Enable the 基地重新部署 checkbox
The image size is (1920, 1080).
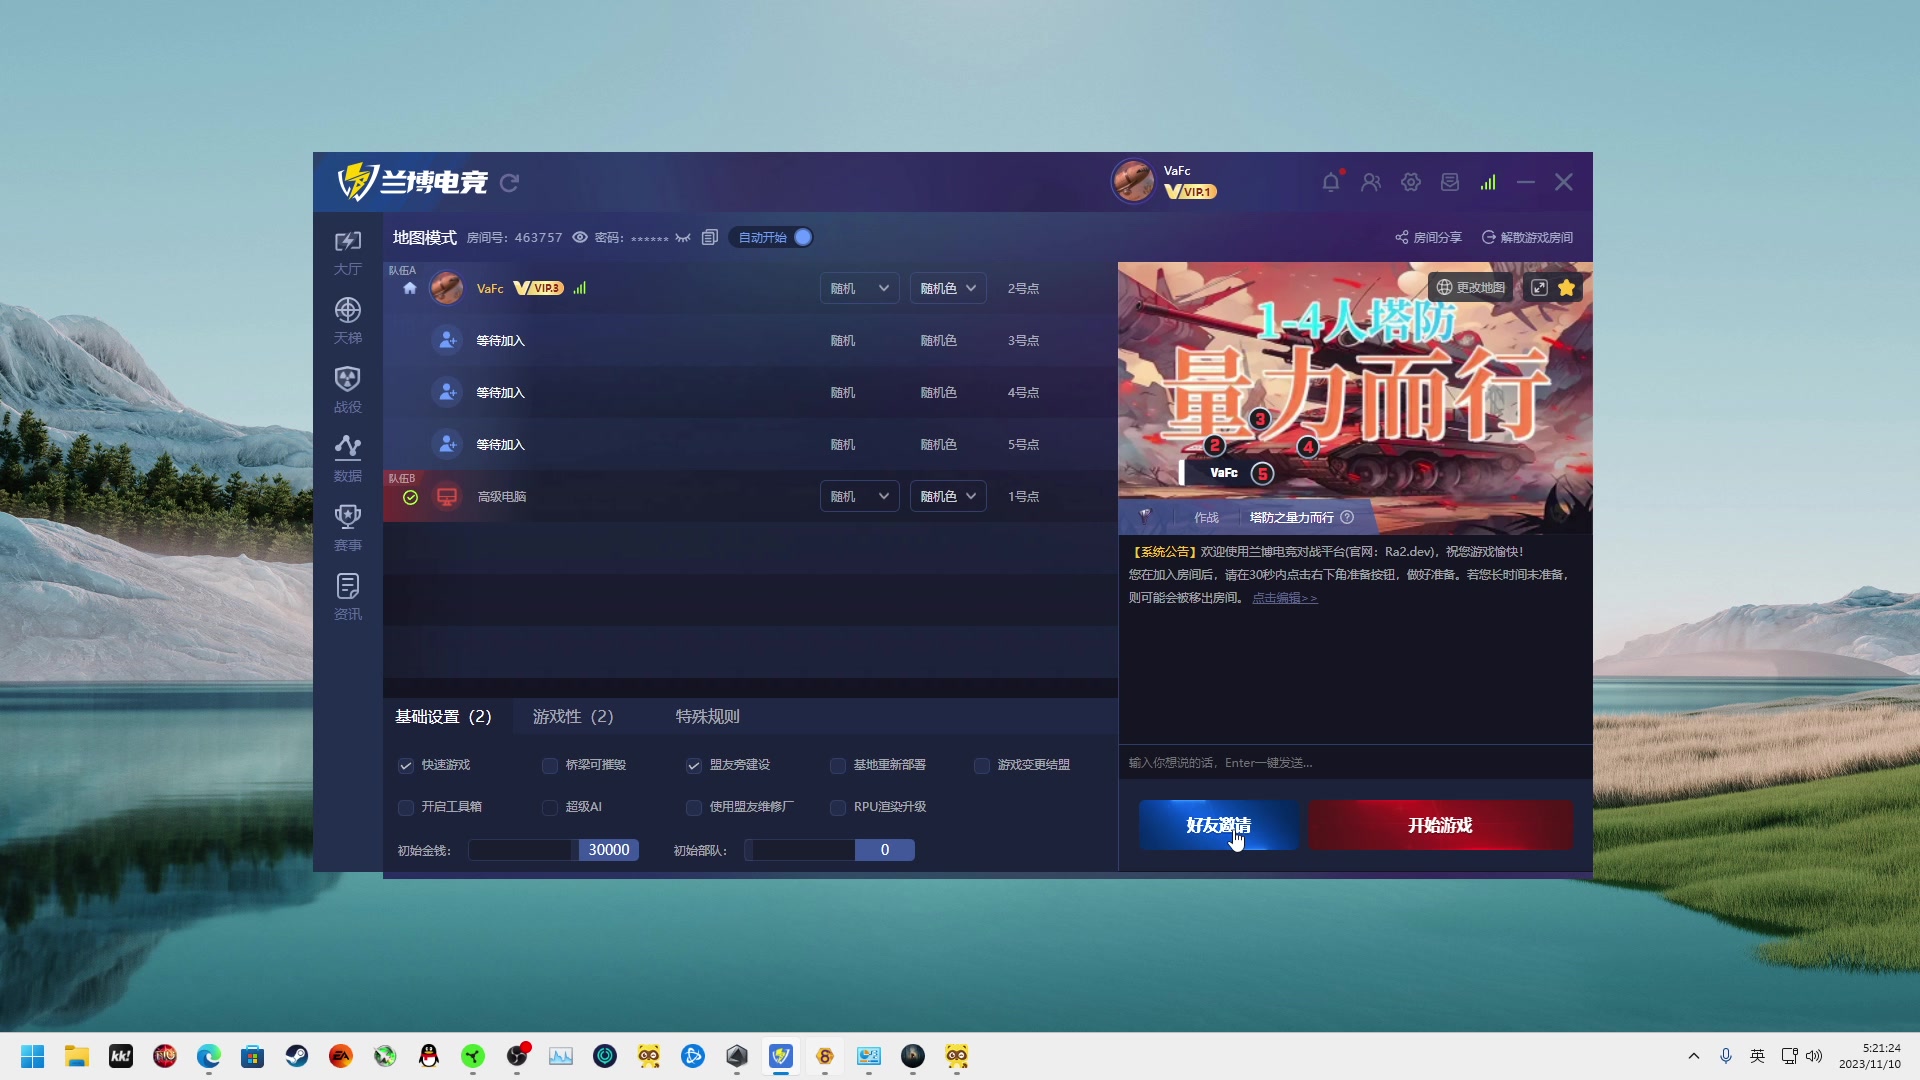[838, 766]
